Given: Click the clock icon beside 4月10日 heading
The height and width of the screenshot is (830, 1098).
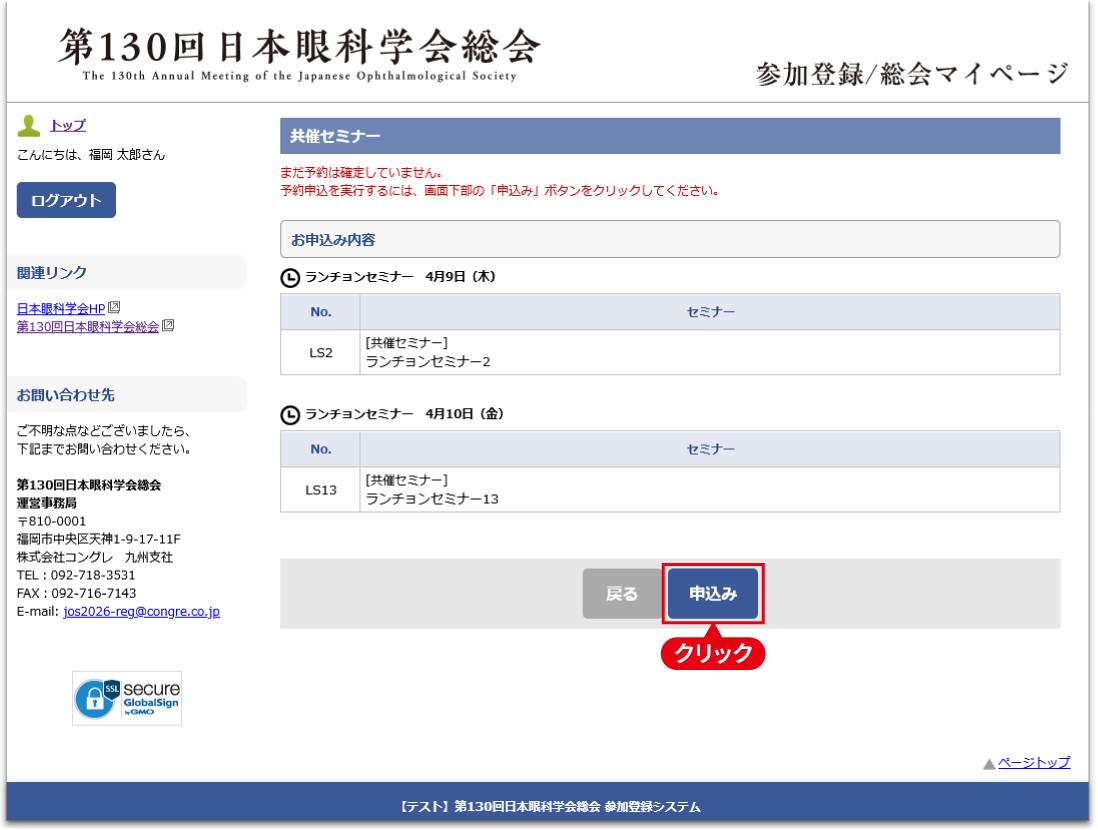Looking at the screenshot, I should pos(290,414).
